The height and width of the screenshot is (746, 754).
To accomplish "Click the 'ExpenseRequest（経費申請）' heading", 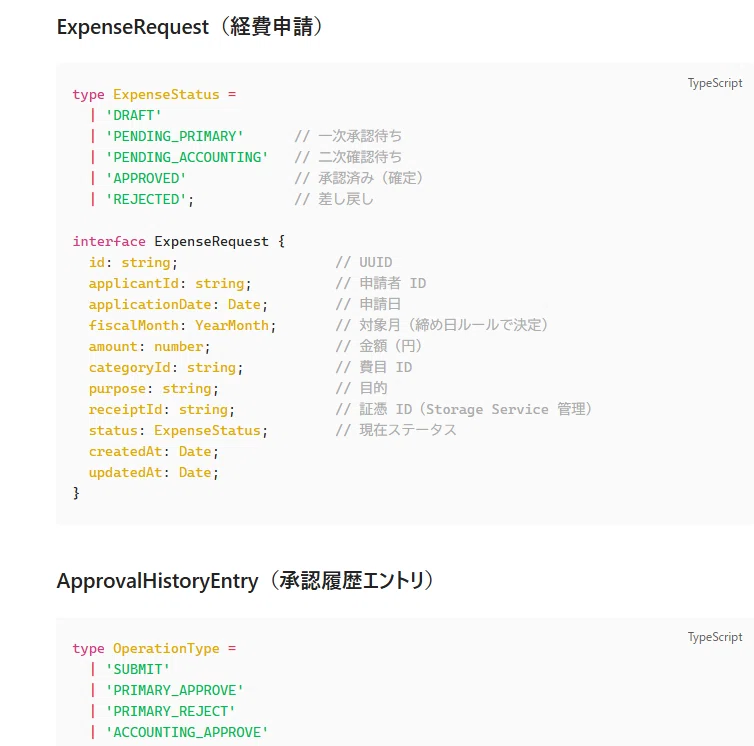I will tap(190, 27).
